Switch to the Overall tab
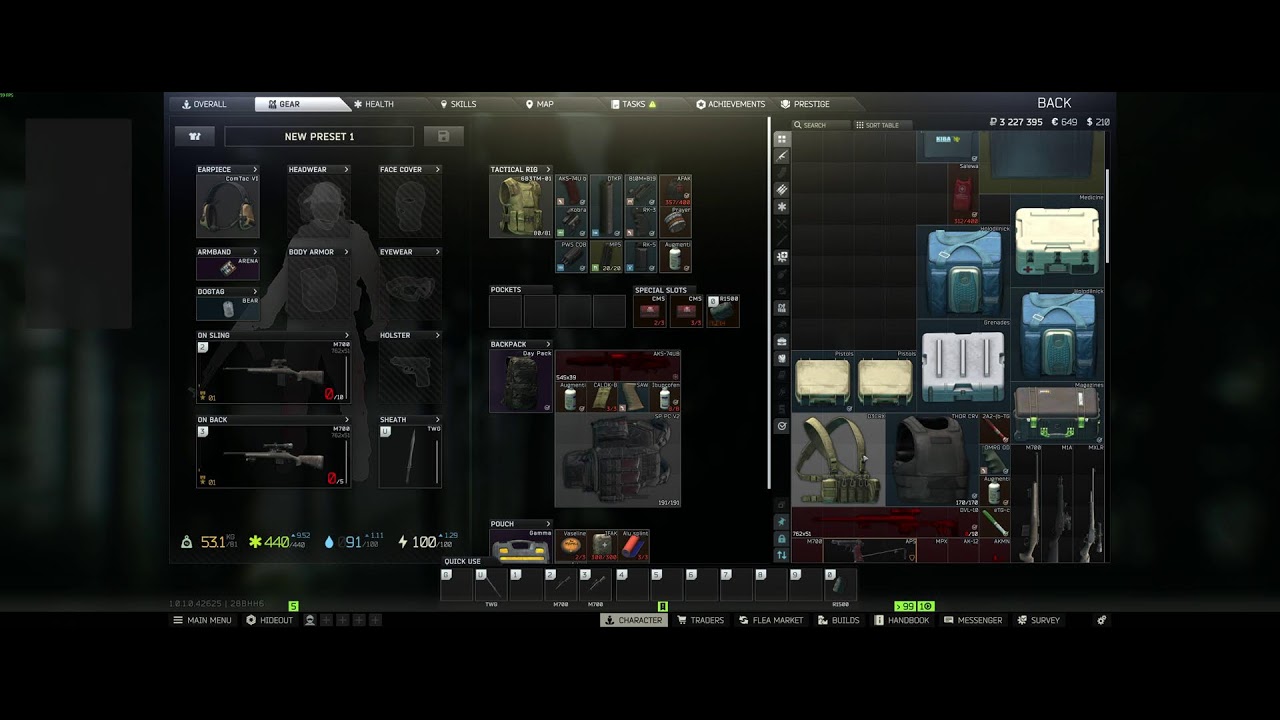The width and height of the screenshot is (1280, 720). click(204, 104)
